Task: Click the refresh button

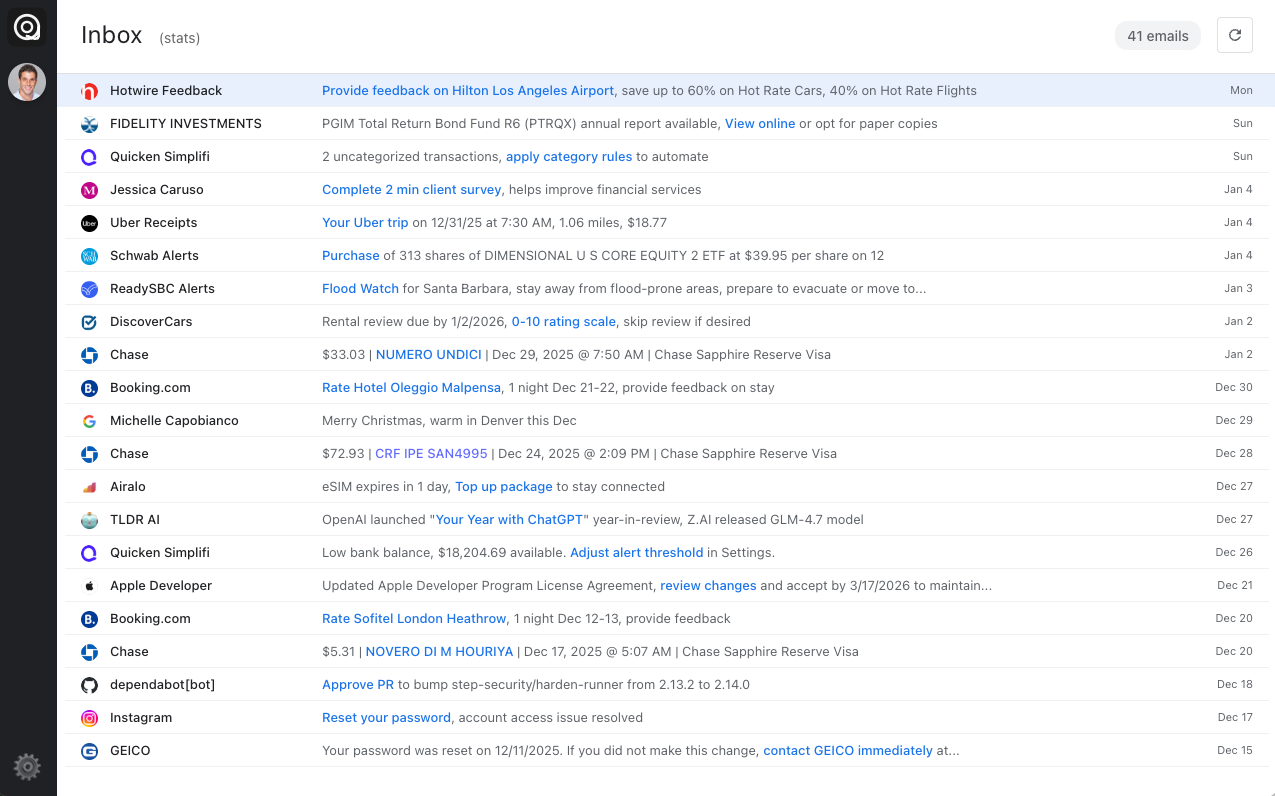Action: (1234, 34)
